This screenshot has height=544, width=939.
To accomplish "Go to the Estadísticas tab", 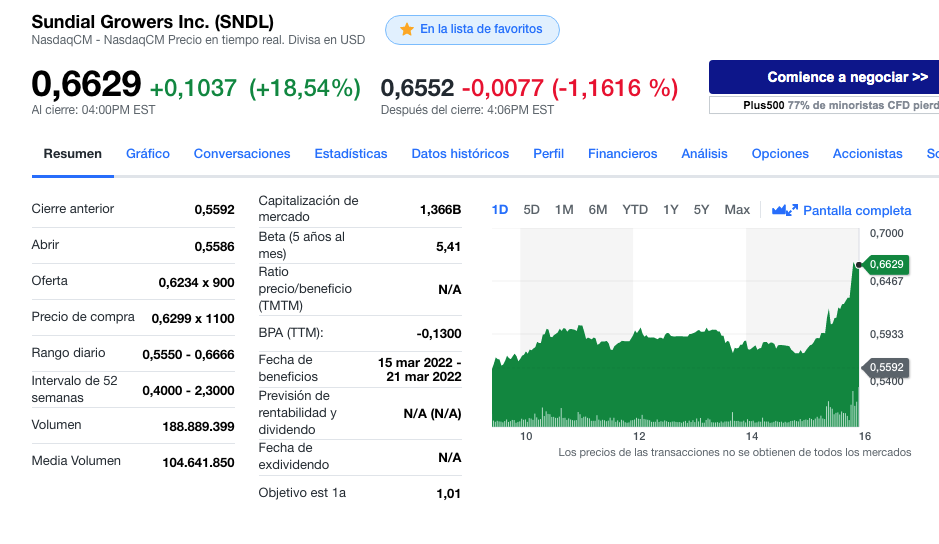I will tap(351, 154).
